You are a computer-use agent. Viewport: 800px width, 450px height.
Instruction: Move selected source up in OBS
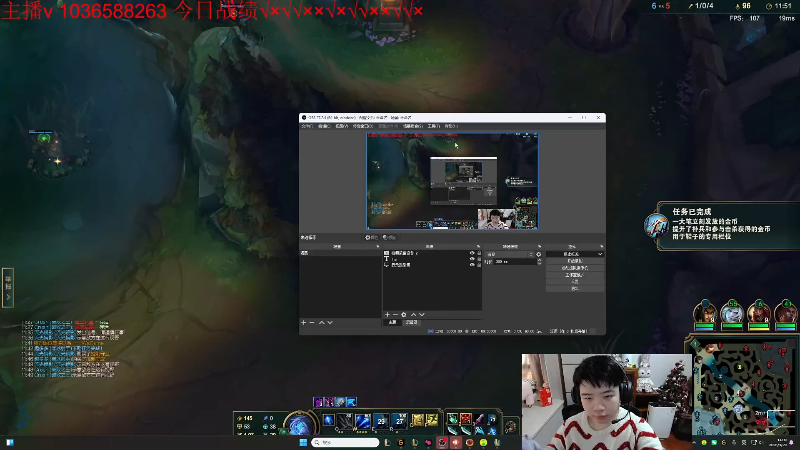[x=414, y=314]
